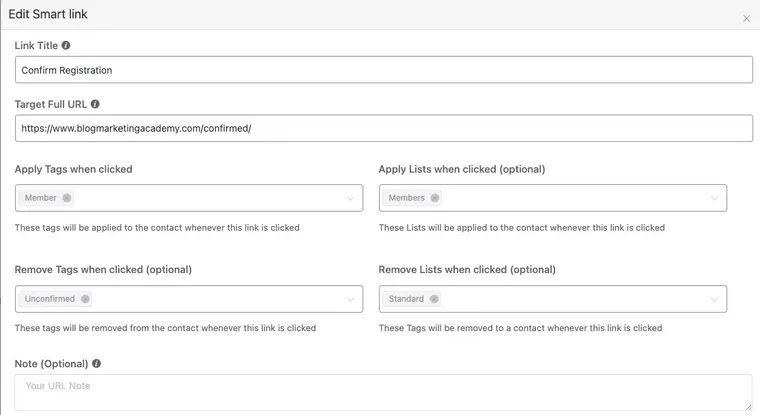Expand Apply Lists when clicked dropdown
Viewport: 760px width, 415px height.
point(714,198)
